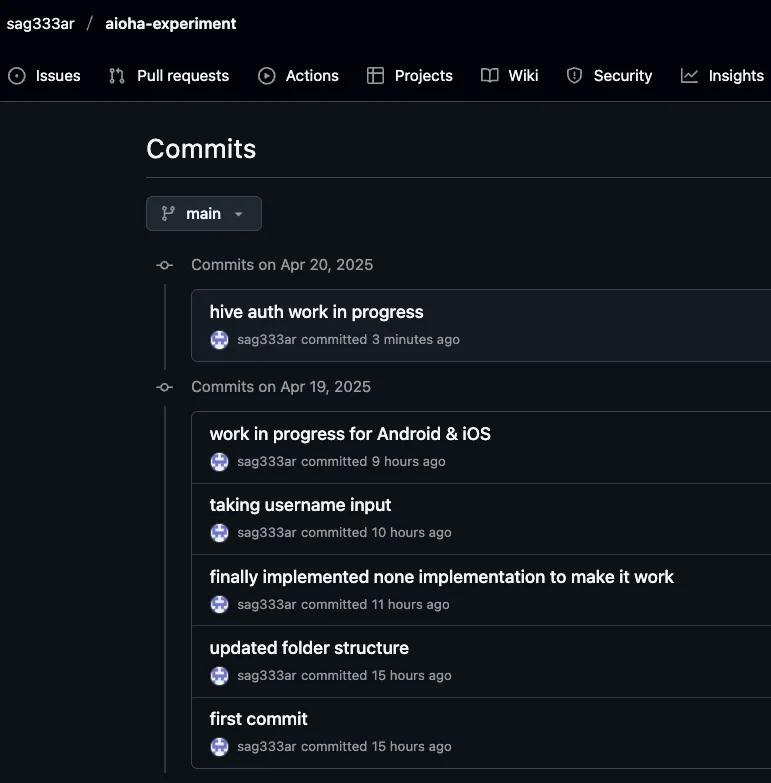The image size is (771, 783).
Task: Click '9 hours ago' timestamp
Action: click(x=408, y=462)
